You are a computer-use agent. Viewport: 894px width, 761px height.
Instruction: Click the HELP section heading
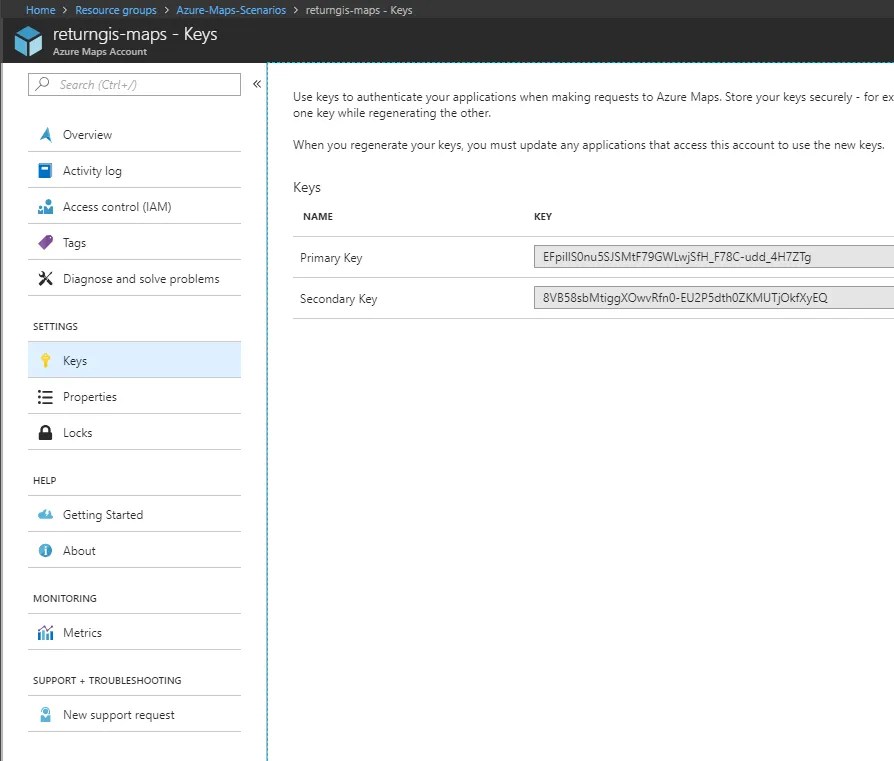tap(44, 481)
